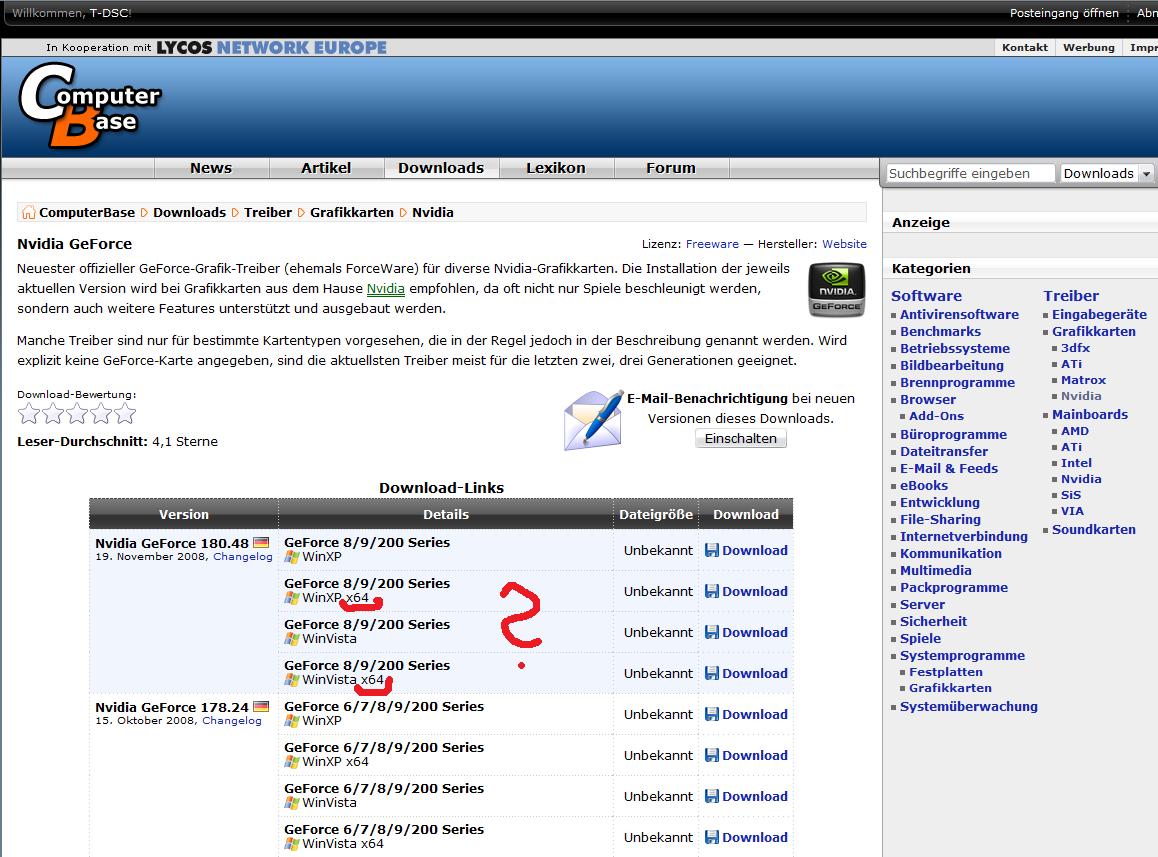Click the floppy icon for 178.24 WinVista download
1158x857 pixels.
(x=711, y=796)
